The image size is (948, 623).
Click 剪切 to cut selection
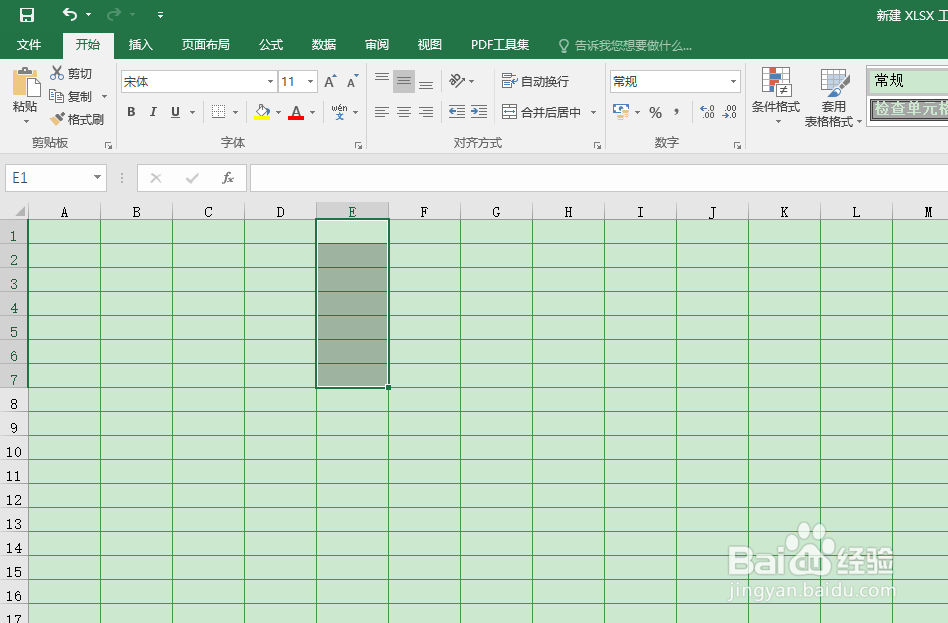[71, 73]
